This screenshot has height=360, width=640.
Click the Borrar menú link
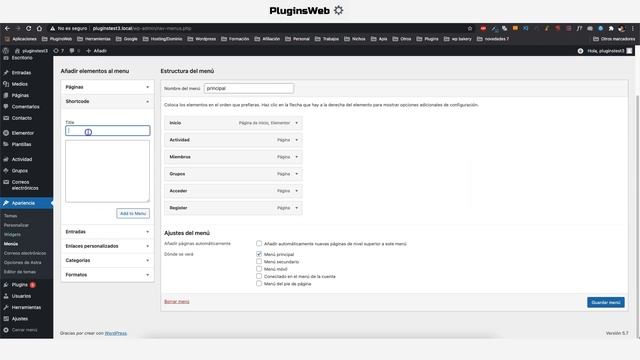(x=177, y=302)
